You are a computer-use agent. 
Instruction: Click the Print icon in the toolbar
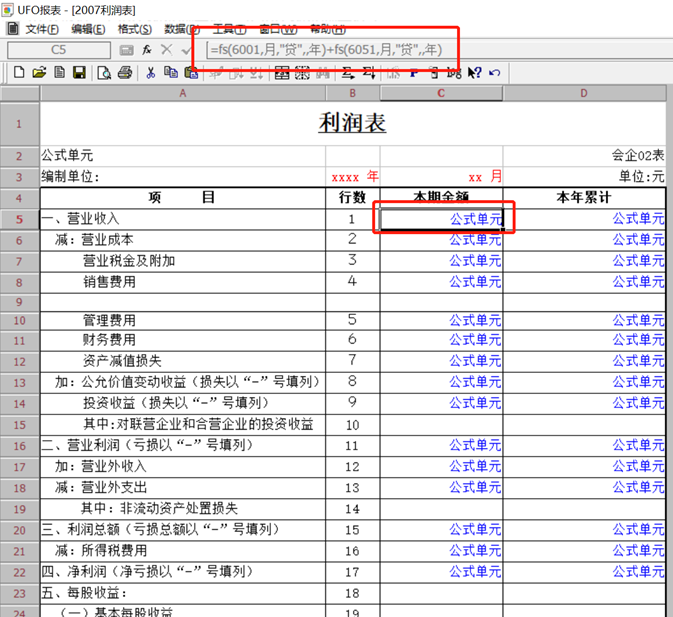[125, 73]
